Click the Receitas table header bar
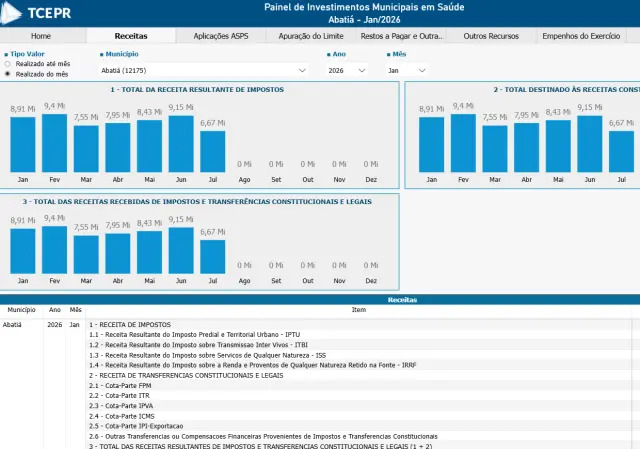640x449 pixels. 320,300
